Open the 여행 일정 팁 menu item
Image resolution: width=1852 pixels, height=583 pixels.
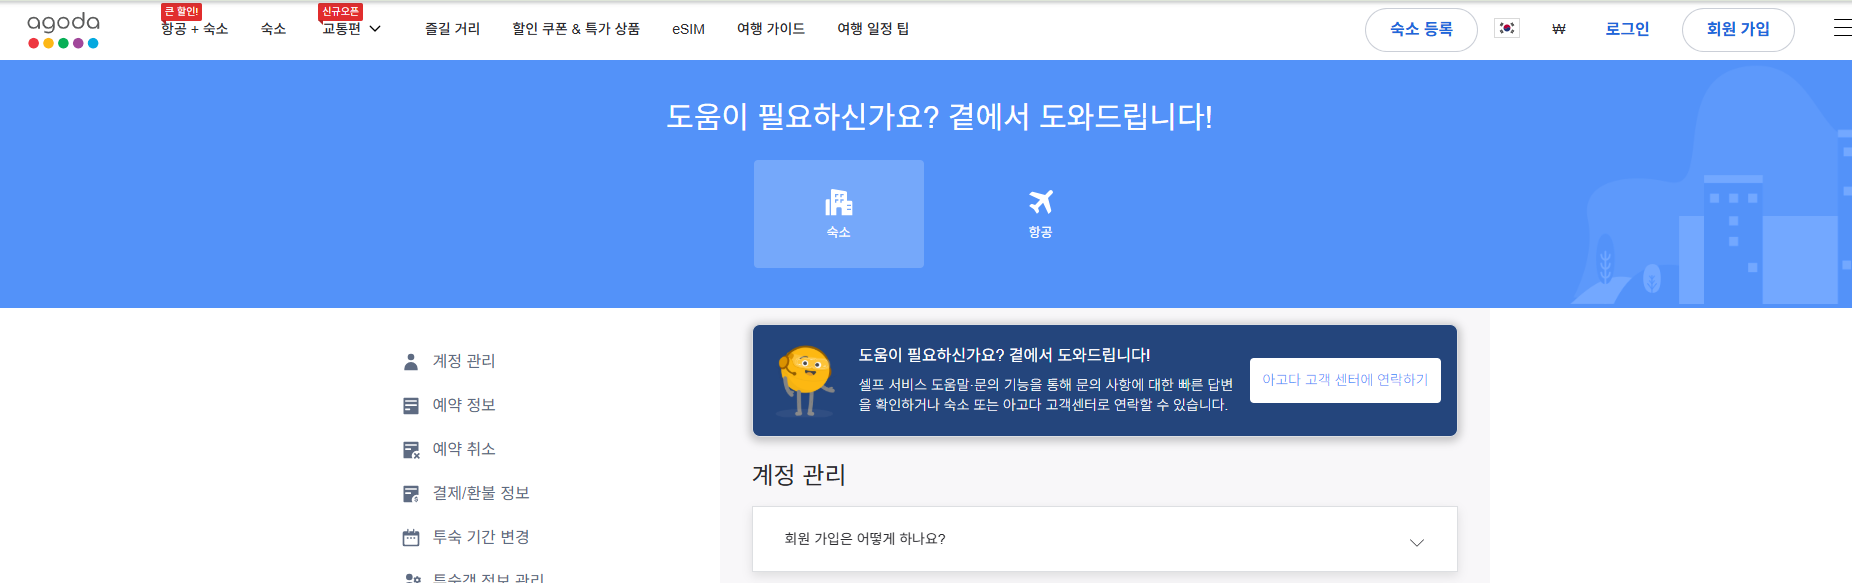[x=873, y=29]
